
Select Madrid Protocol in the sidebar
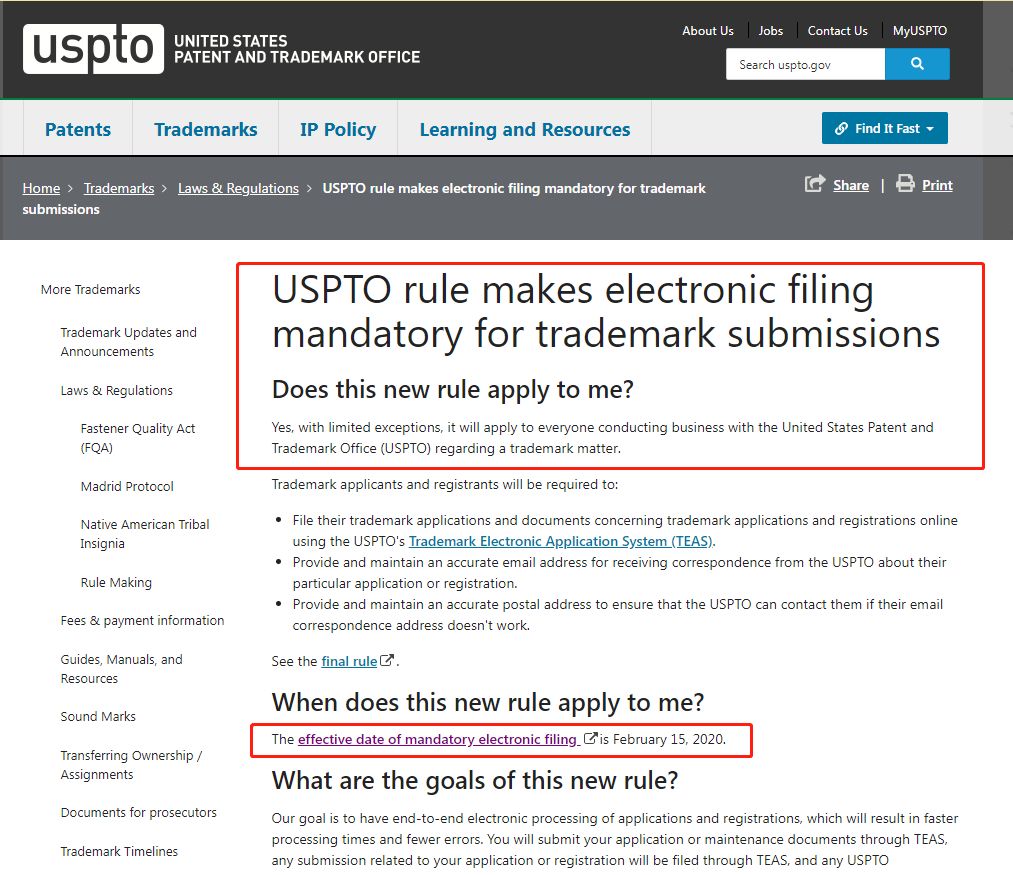point(127,486)
